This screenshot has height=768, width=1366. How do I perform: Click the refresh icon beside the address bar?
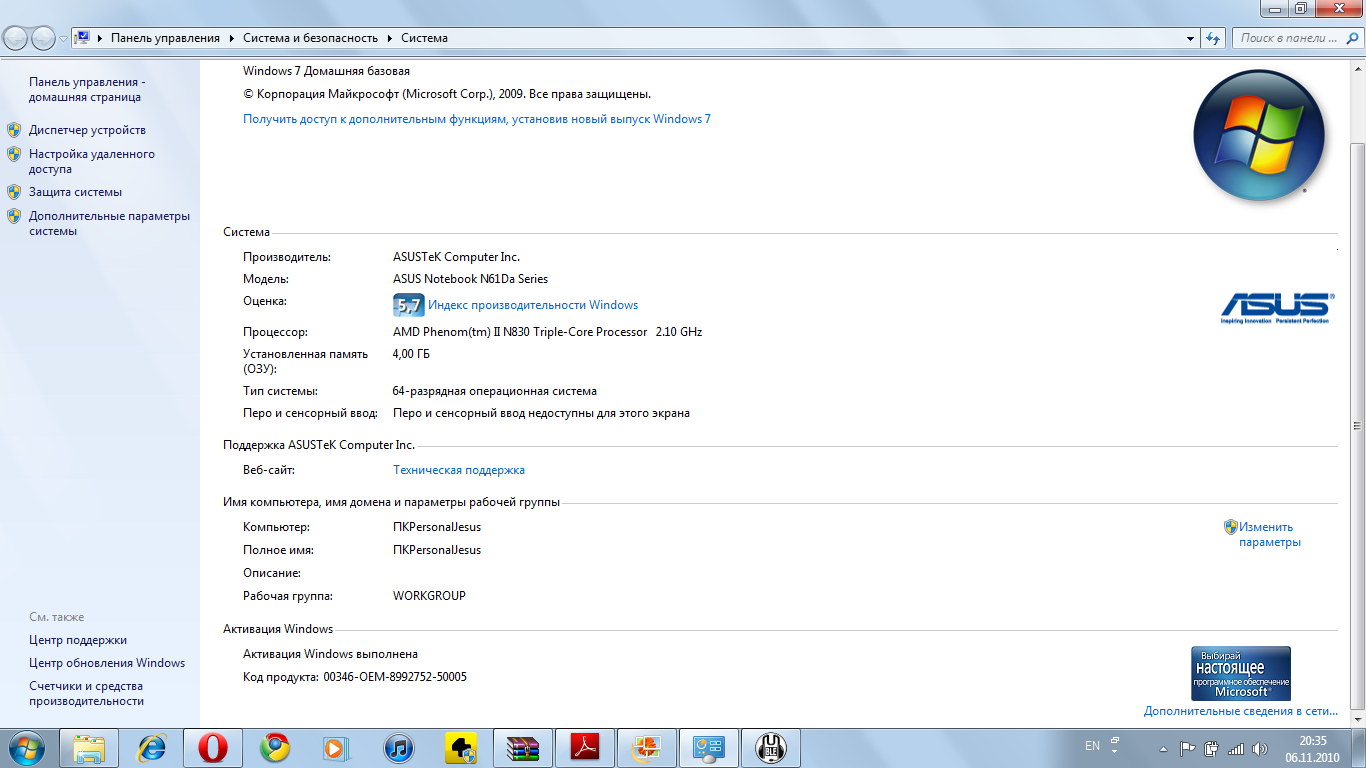tap(1213, 38)
